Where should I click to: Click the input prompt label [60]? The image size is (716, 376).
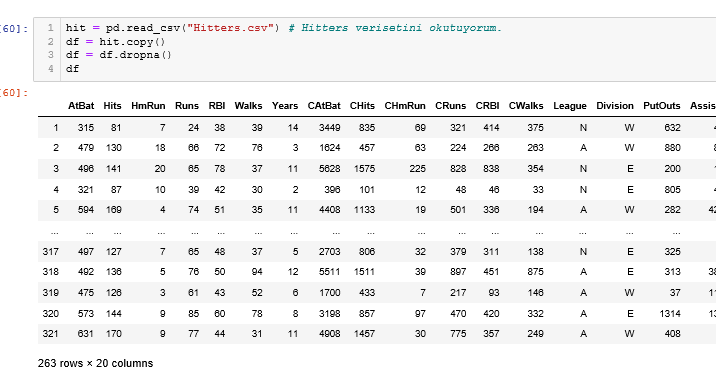point(14,29)
